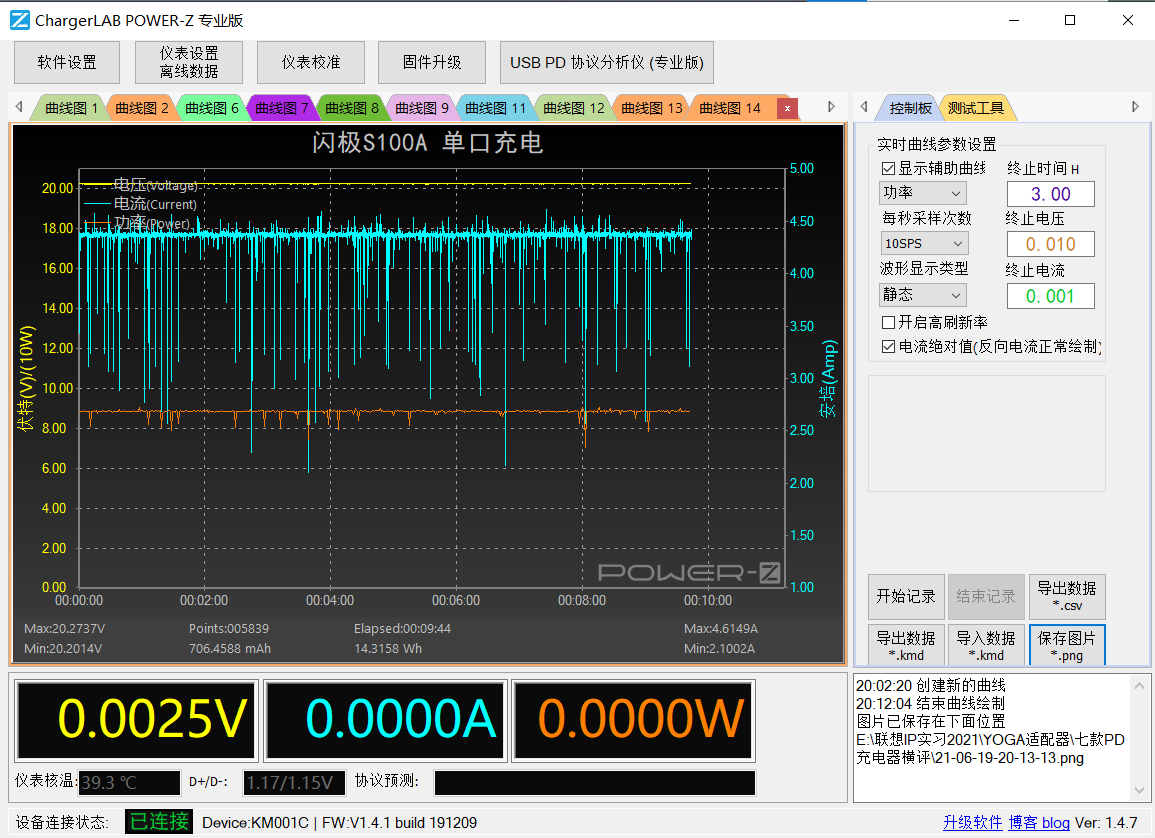Image resolution: width=1155 pixels, height=838 pixels.
Task: Click the 0.0025V voltage readout
Action: tap(136, 719)
